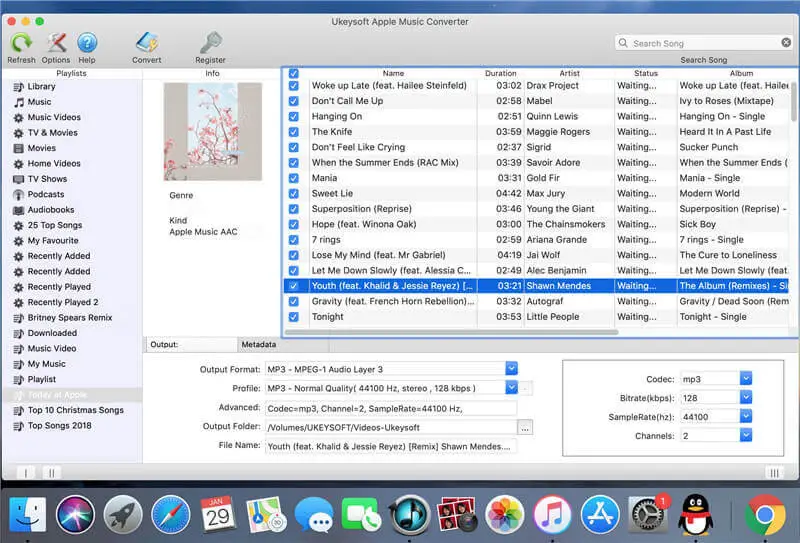Viewport: 800px width, 543px height.
Task: Uncheck the Mania song checkbox
Action: (294, 178)
